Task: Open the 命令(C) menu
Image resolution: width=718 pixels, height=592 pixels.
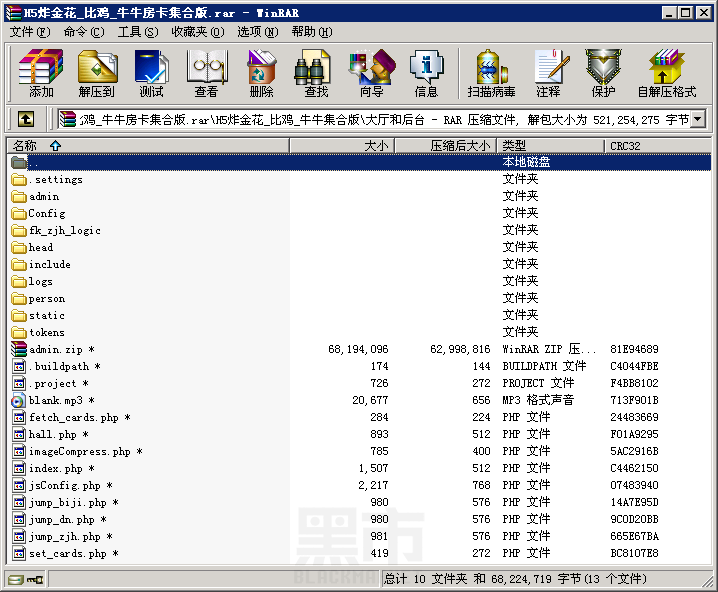Action: click(84, 32)
